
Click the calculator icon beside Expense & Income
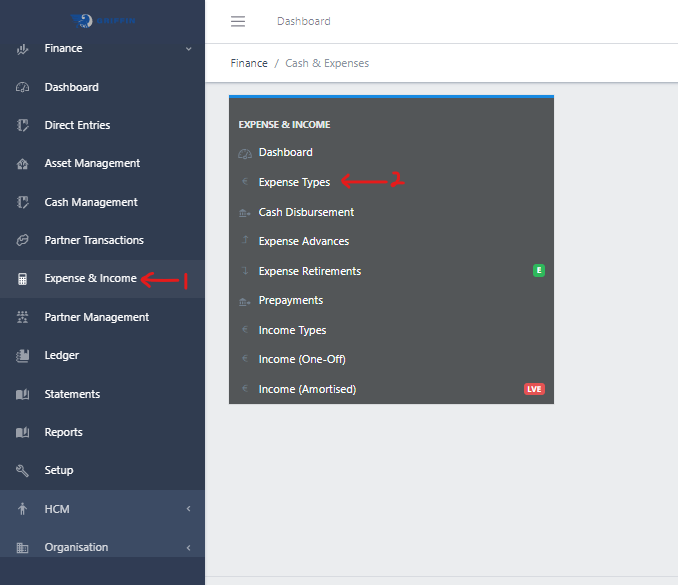coord(22,279)
